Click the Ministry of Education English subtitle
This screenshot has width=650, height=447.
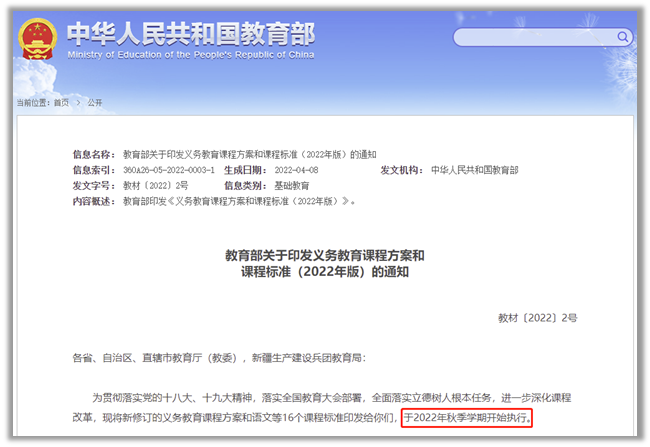[x=191, y=55]
